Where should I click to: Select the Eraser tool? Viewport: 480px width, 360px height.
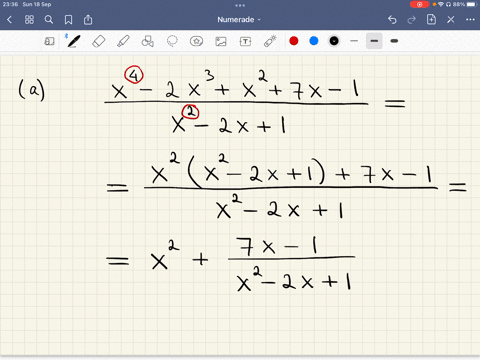[x=99, y=41]
